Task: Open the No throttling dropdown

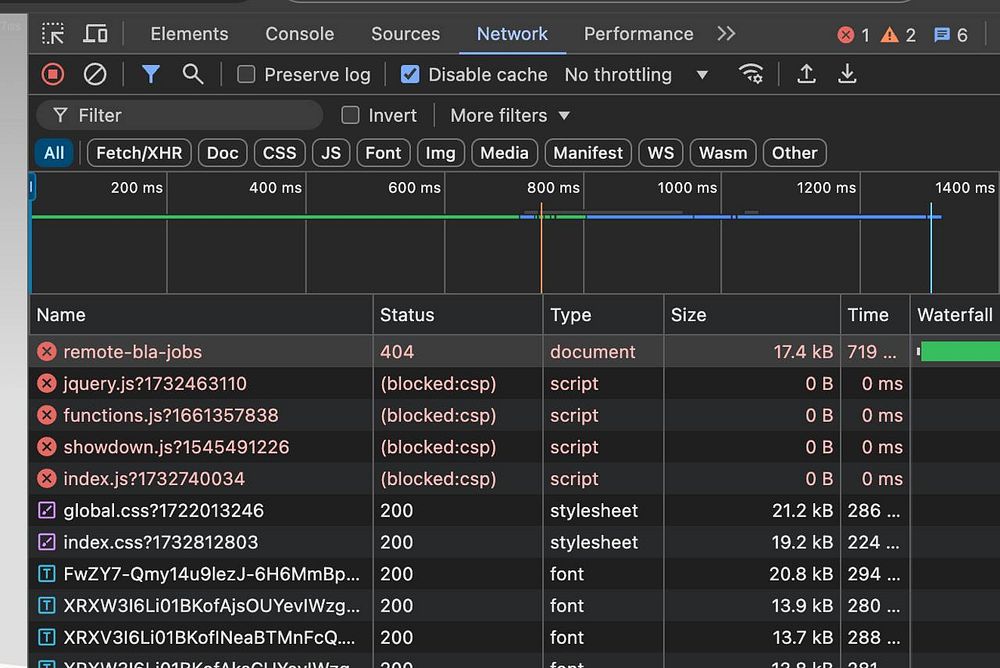Action: [x=636, y=75]
